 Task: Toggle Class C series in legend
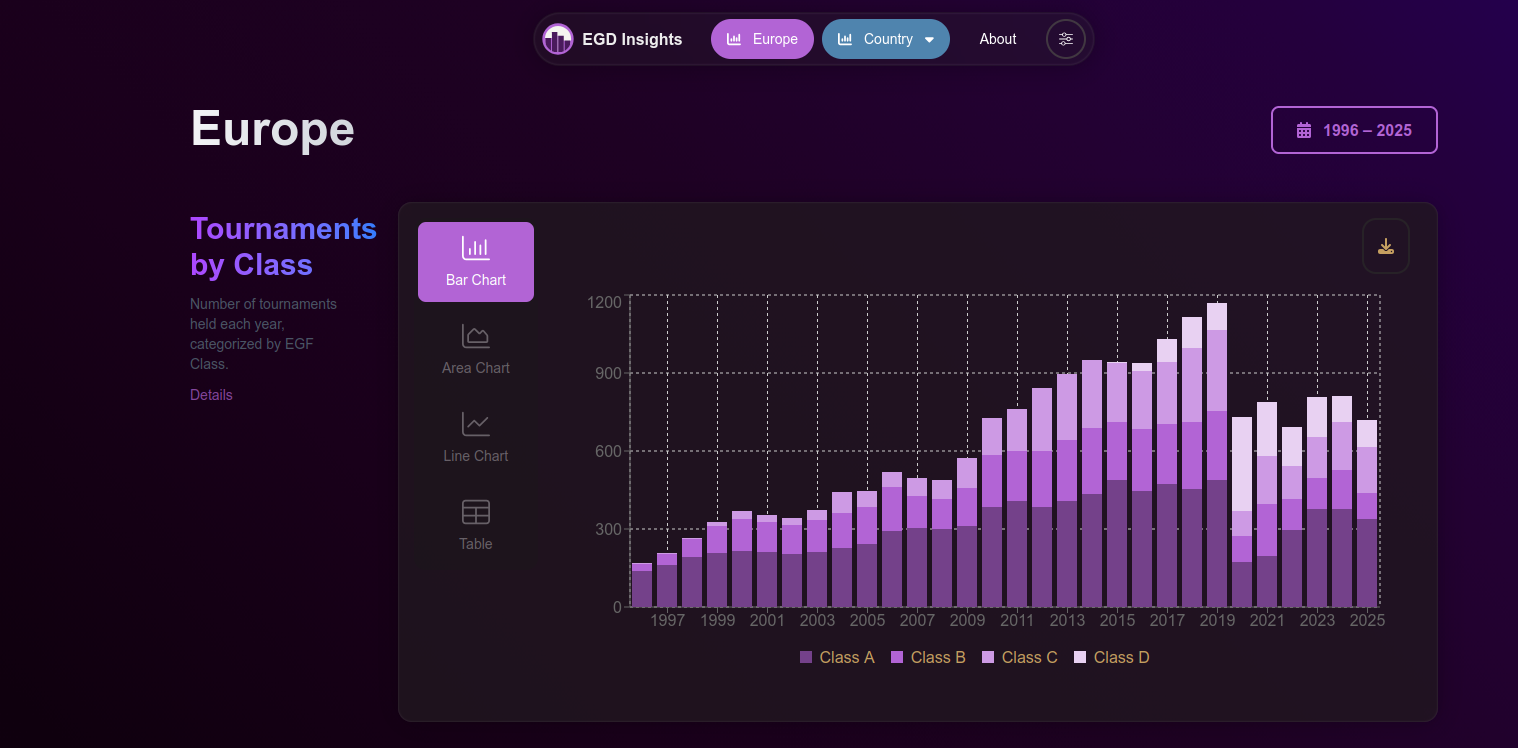click(1019, 657)
